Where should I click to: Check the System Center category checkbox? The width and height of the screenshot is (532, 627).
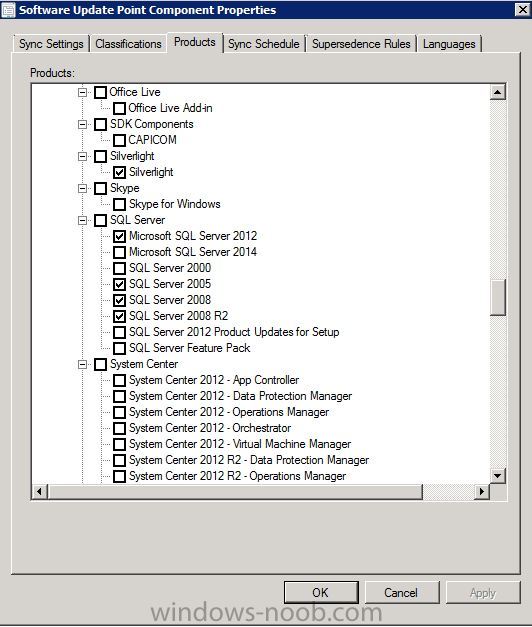tap(100, 364)
